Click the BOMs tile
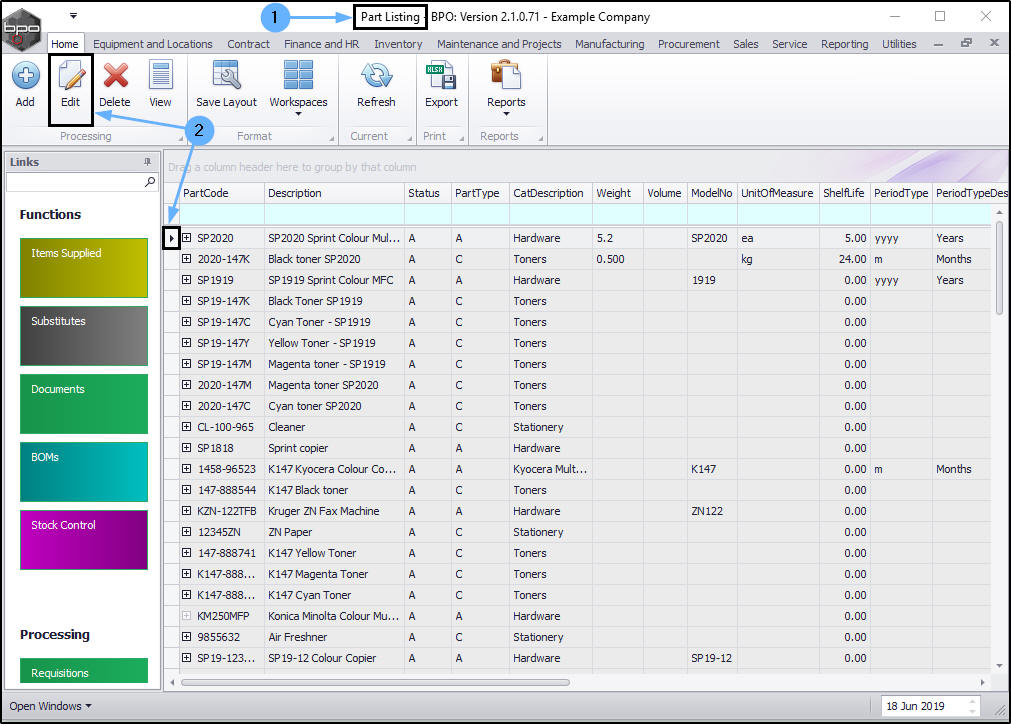The width and height of the screenshot is (1011, 724). coord(84,472)
